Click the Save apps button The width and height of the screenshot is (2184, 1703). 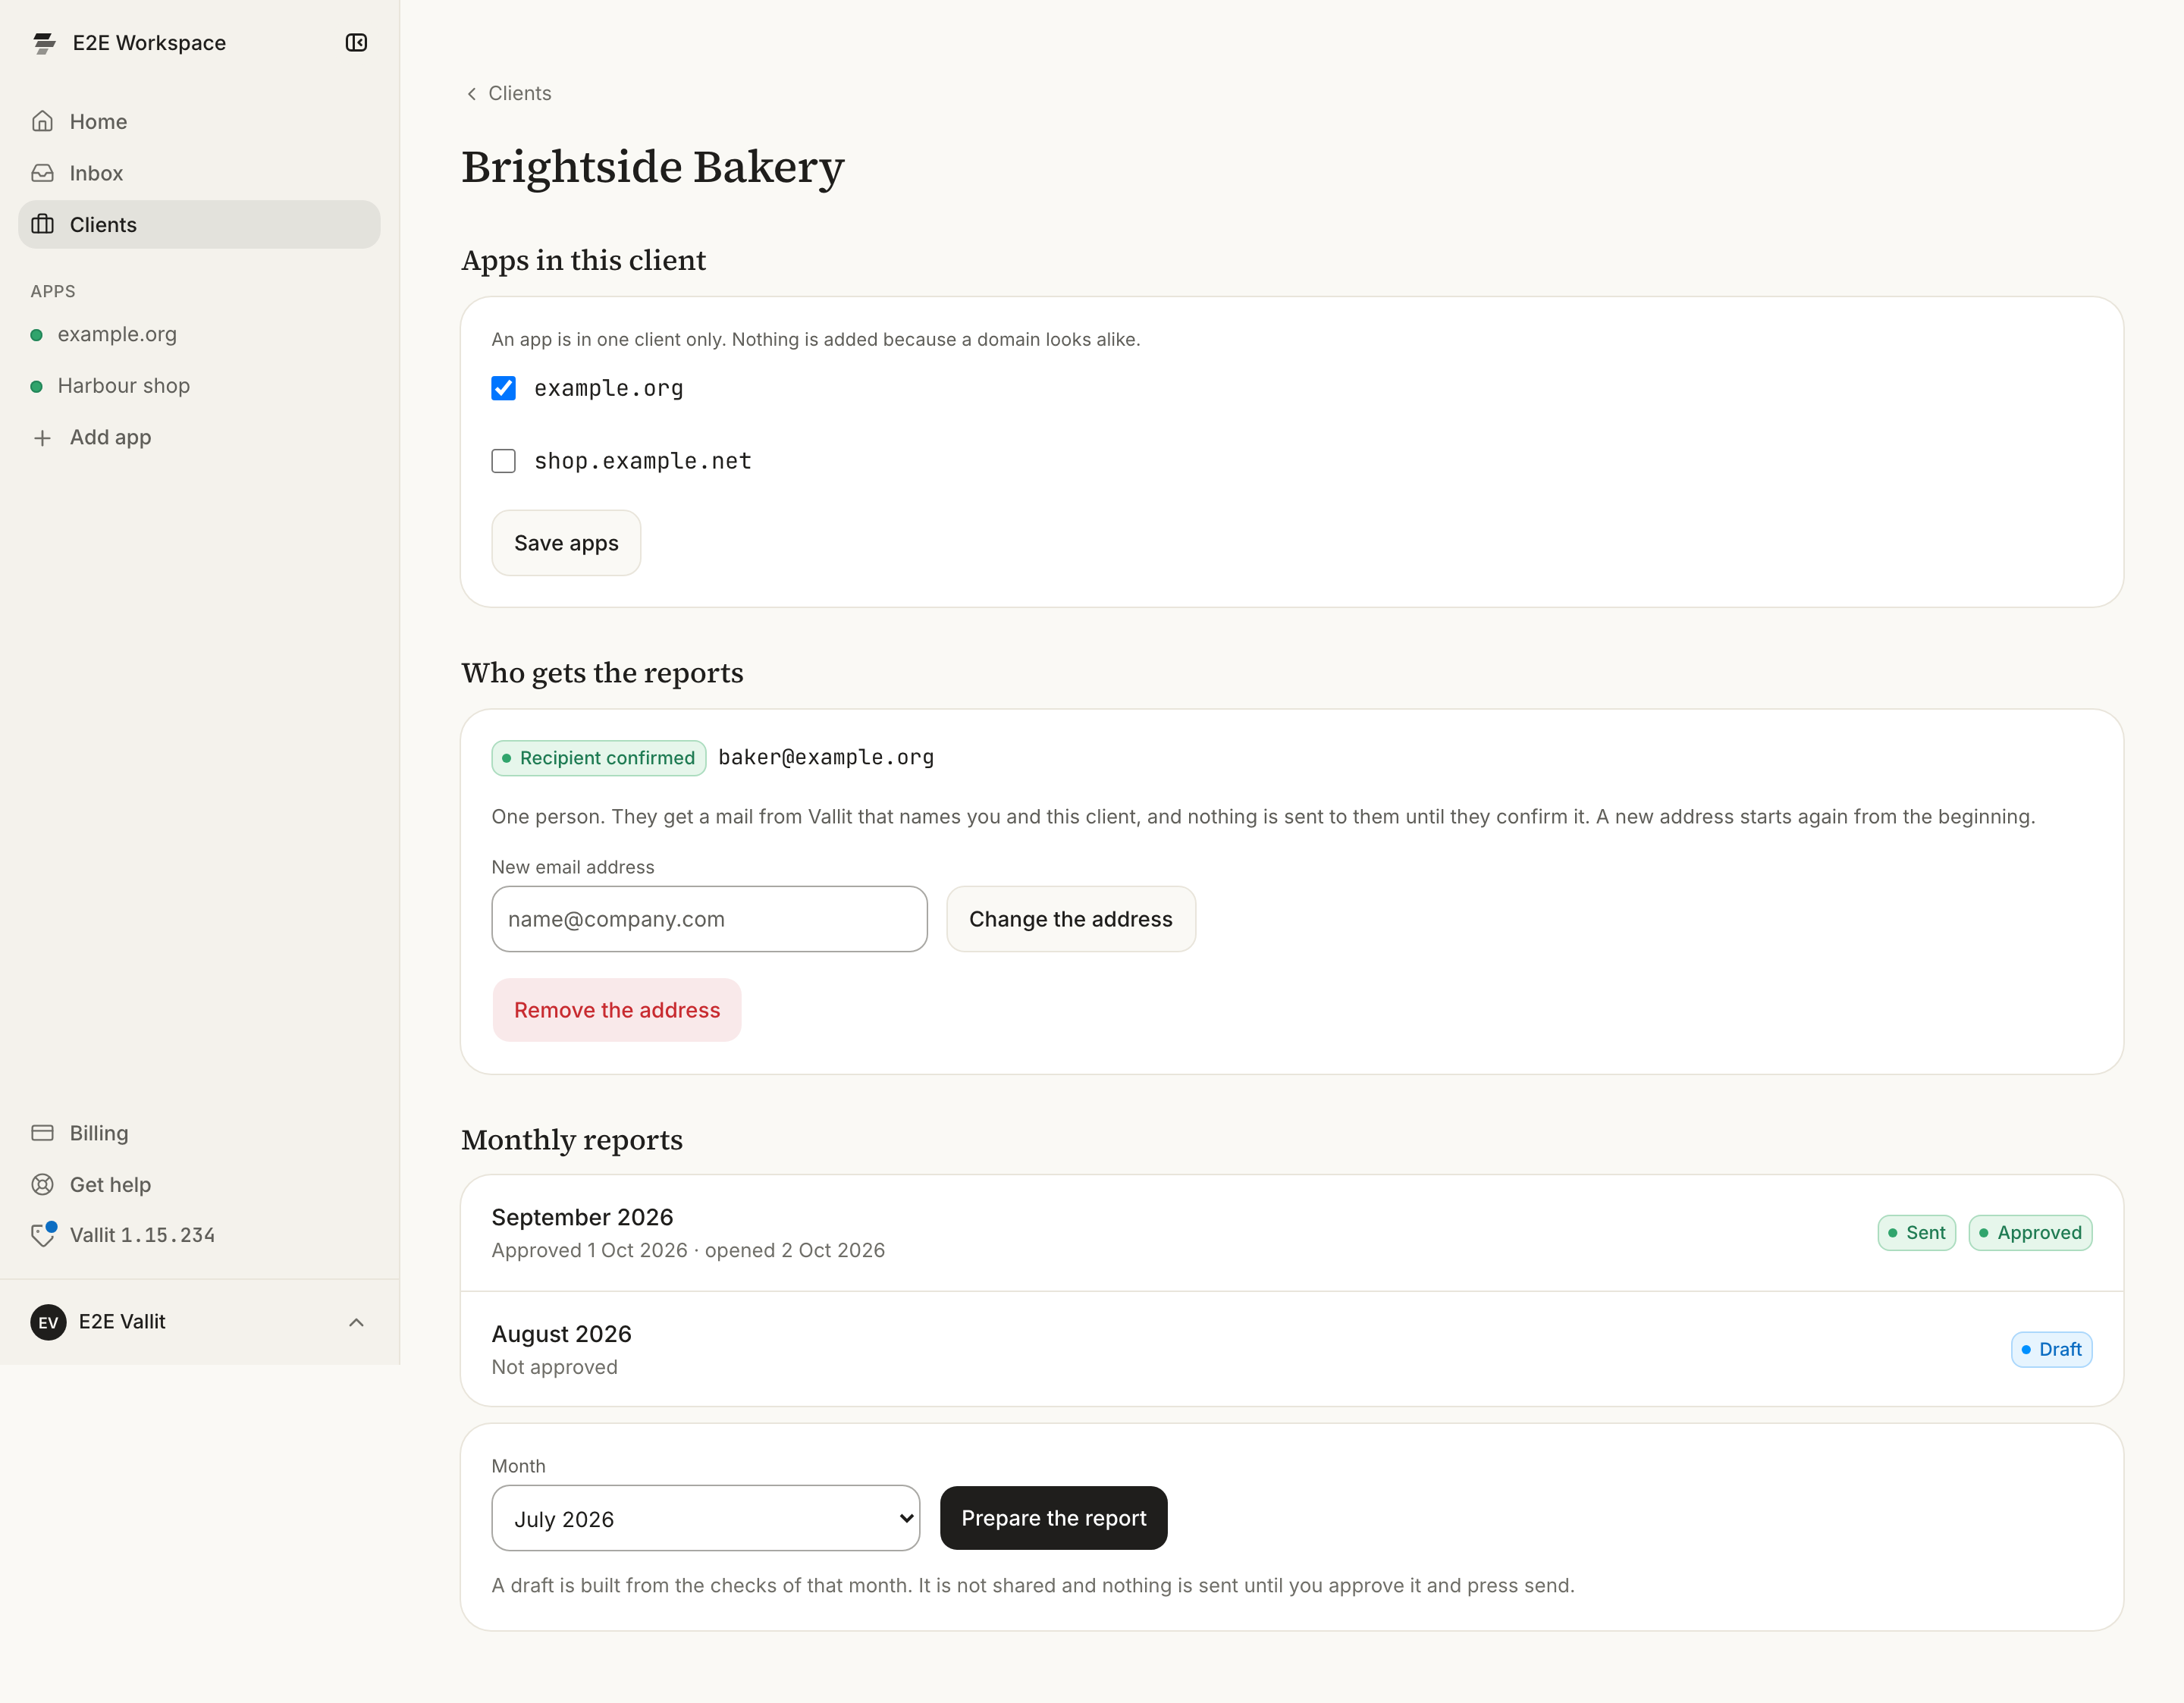tap(566, 543)
